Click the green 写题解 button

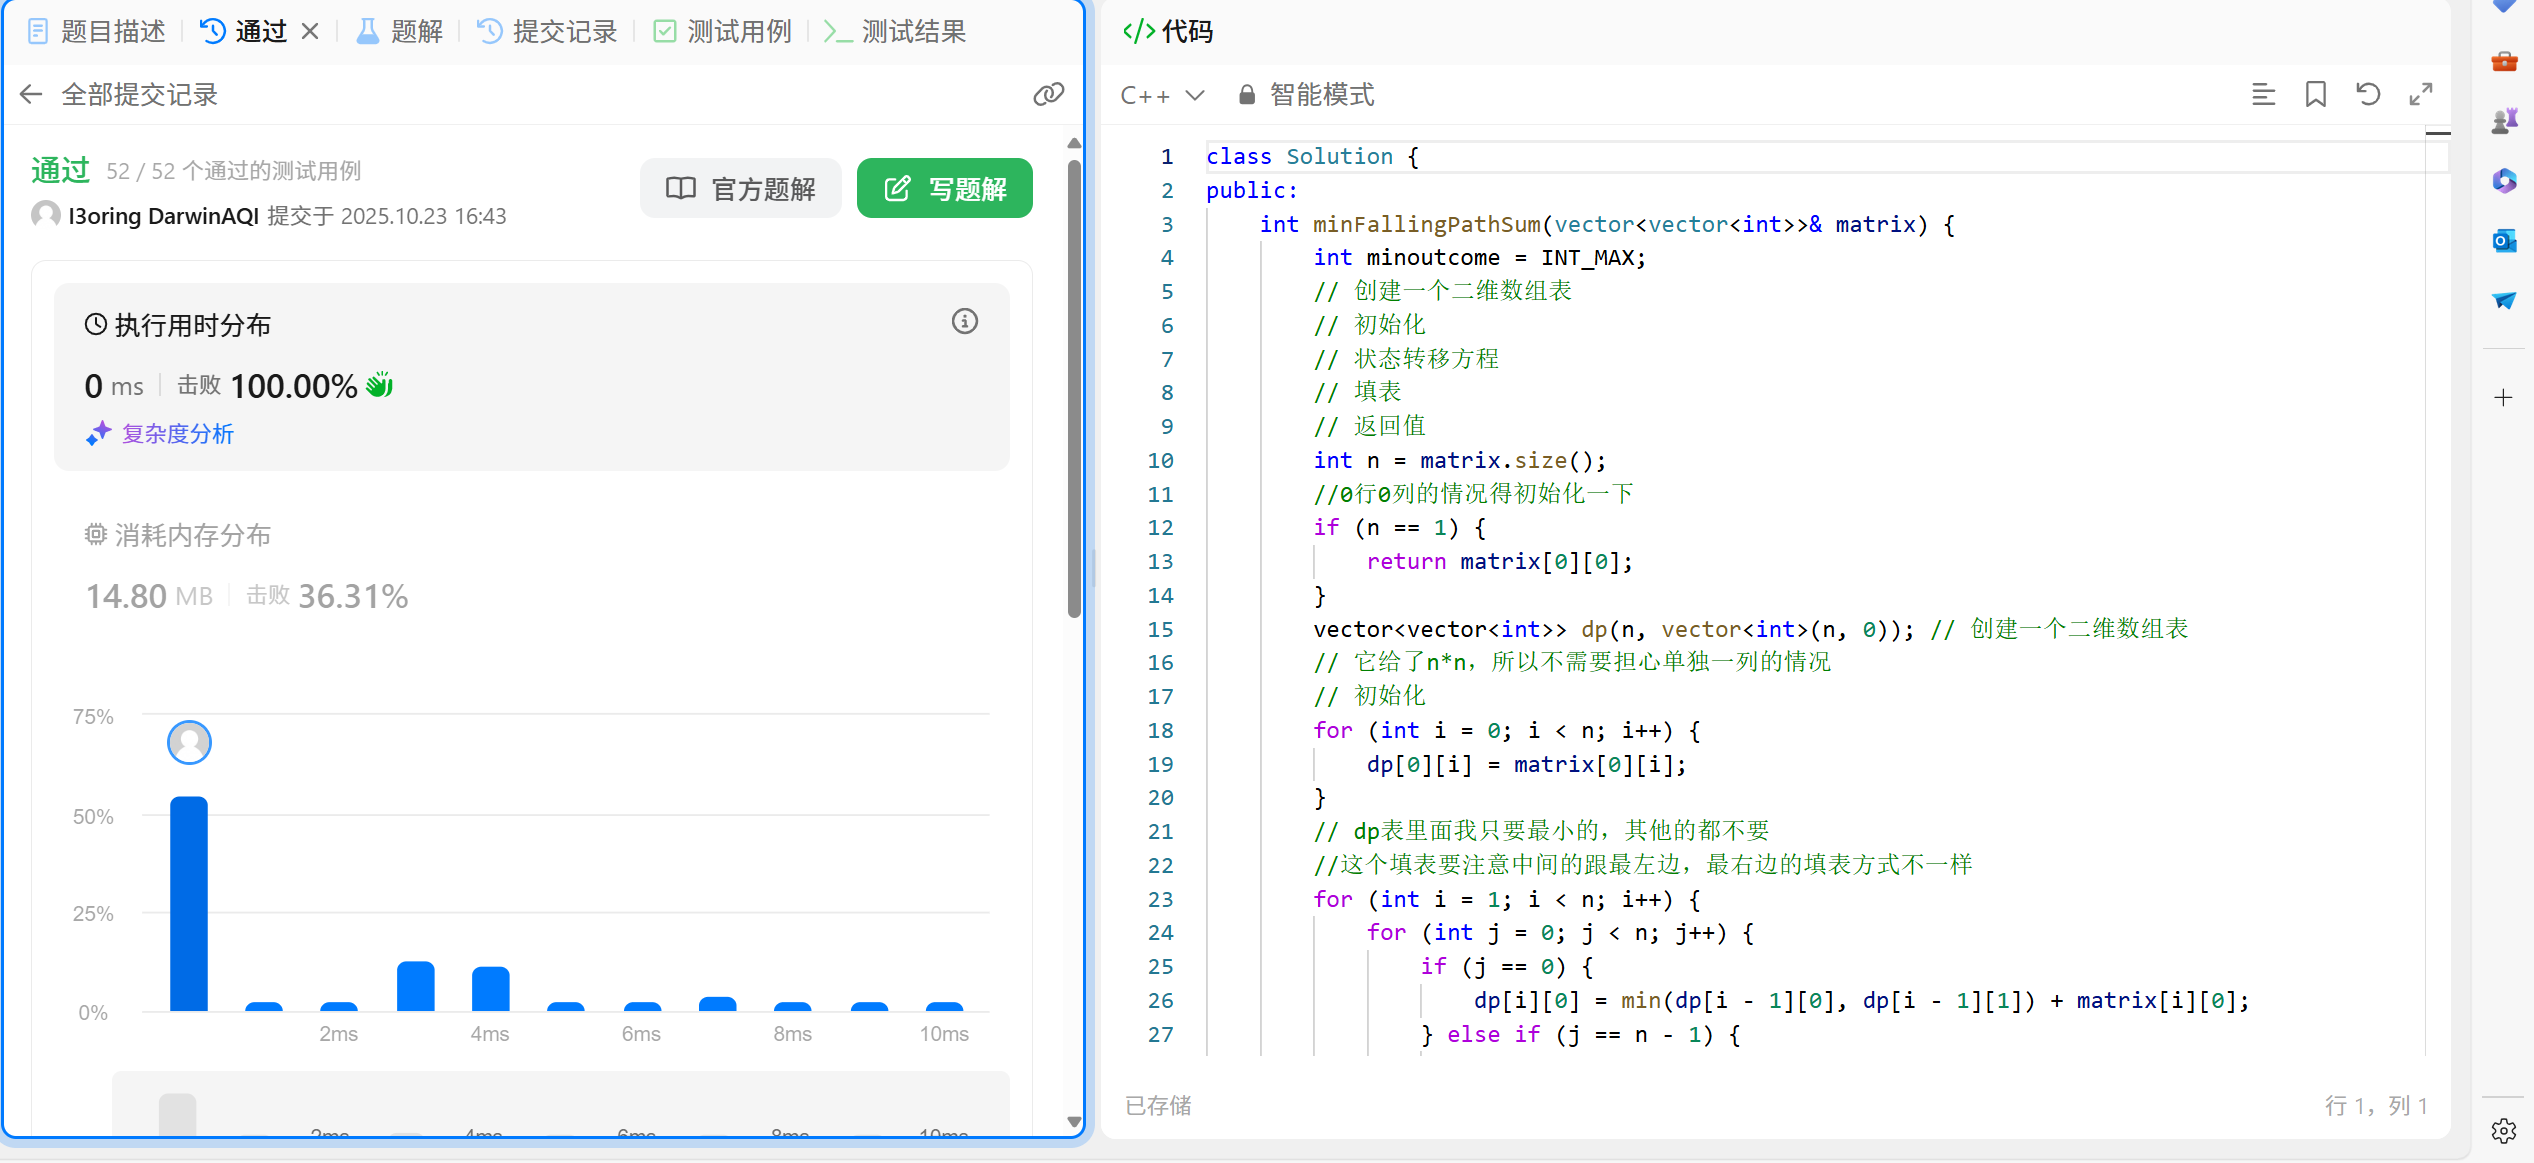(945, 188)
